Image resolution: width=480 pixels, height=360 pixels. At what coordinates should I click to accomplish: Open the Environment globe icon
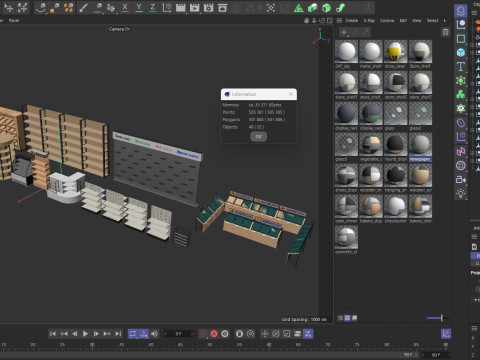[461, 165]
